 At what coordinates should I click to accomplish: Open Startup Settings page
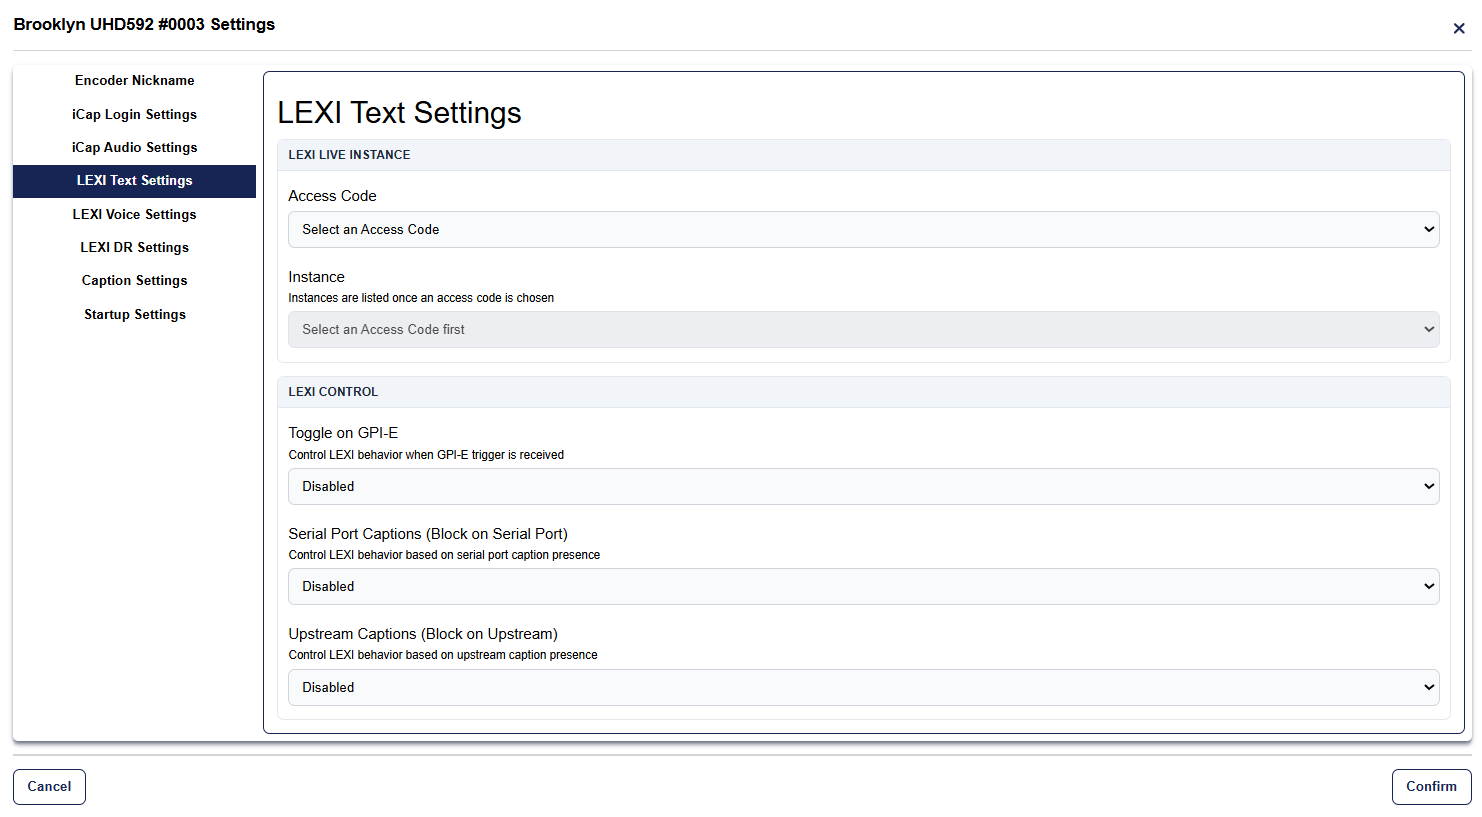(x=134, y=314)
